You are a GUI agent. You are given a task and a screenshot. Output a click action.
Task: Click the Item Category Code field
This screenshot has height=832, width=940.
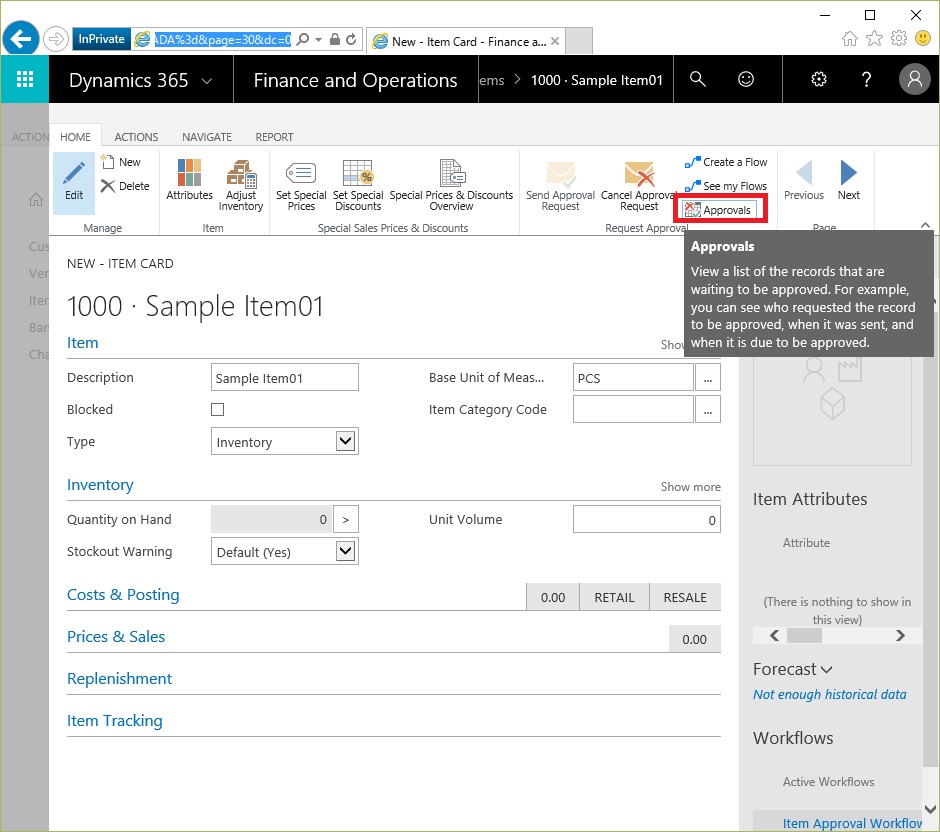(x=633, y=409)
